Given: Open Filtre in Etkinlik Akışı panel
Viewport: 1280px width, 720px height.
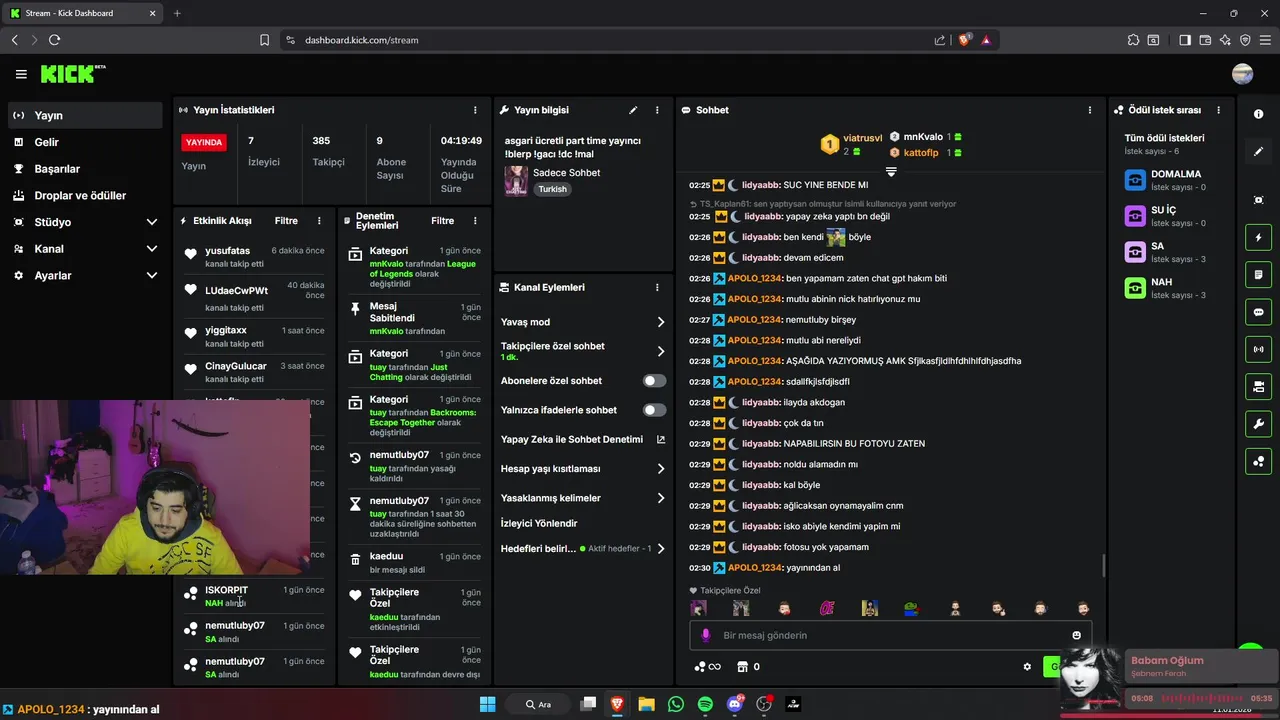Looking at the screenshot, I should (x=286, y=221).
